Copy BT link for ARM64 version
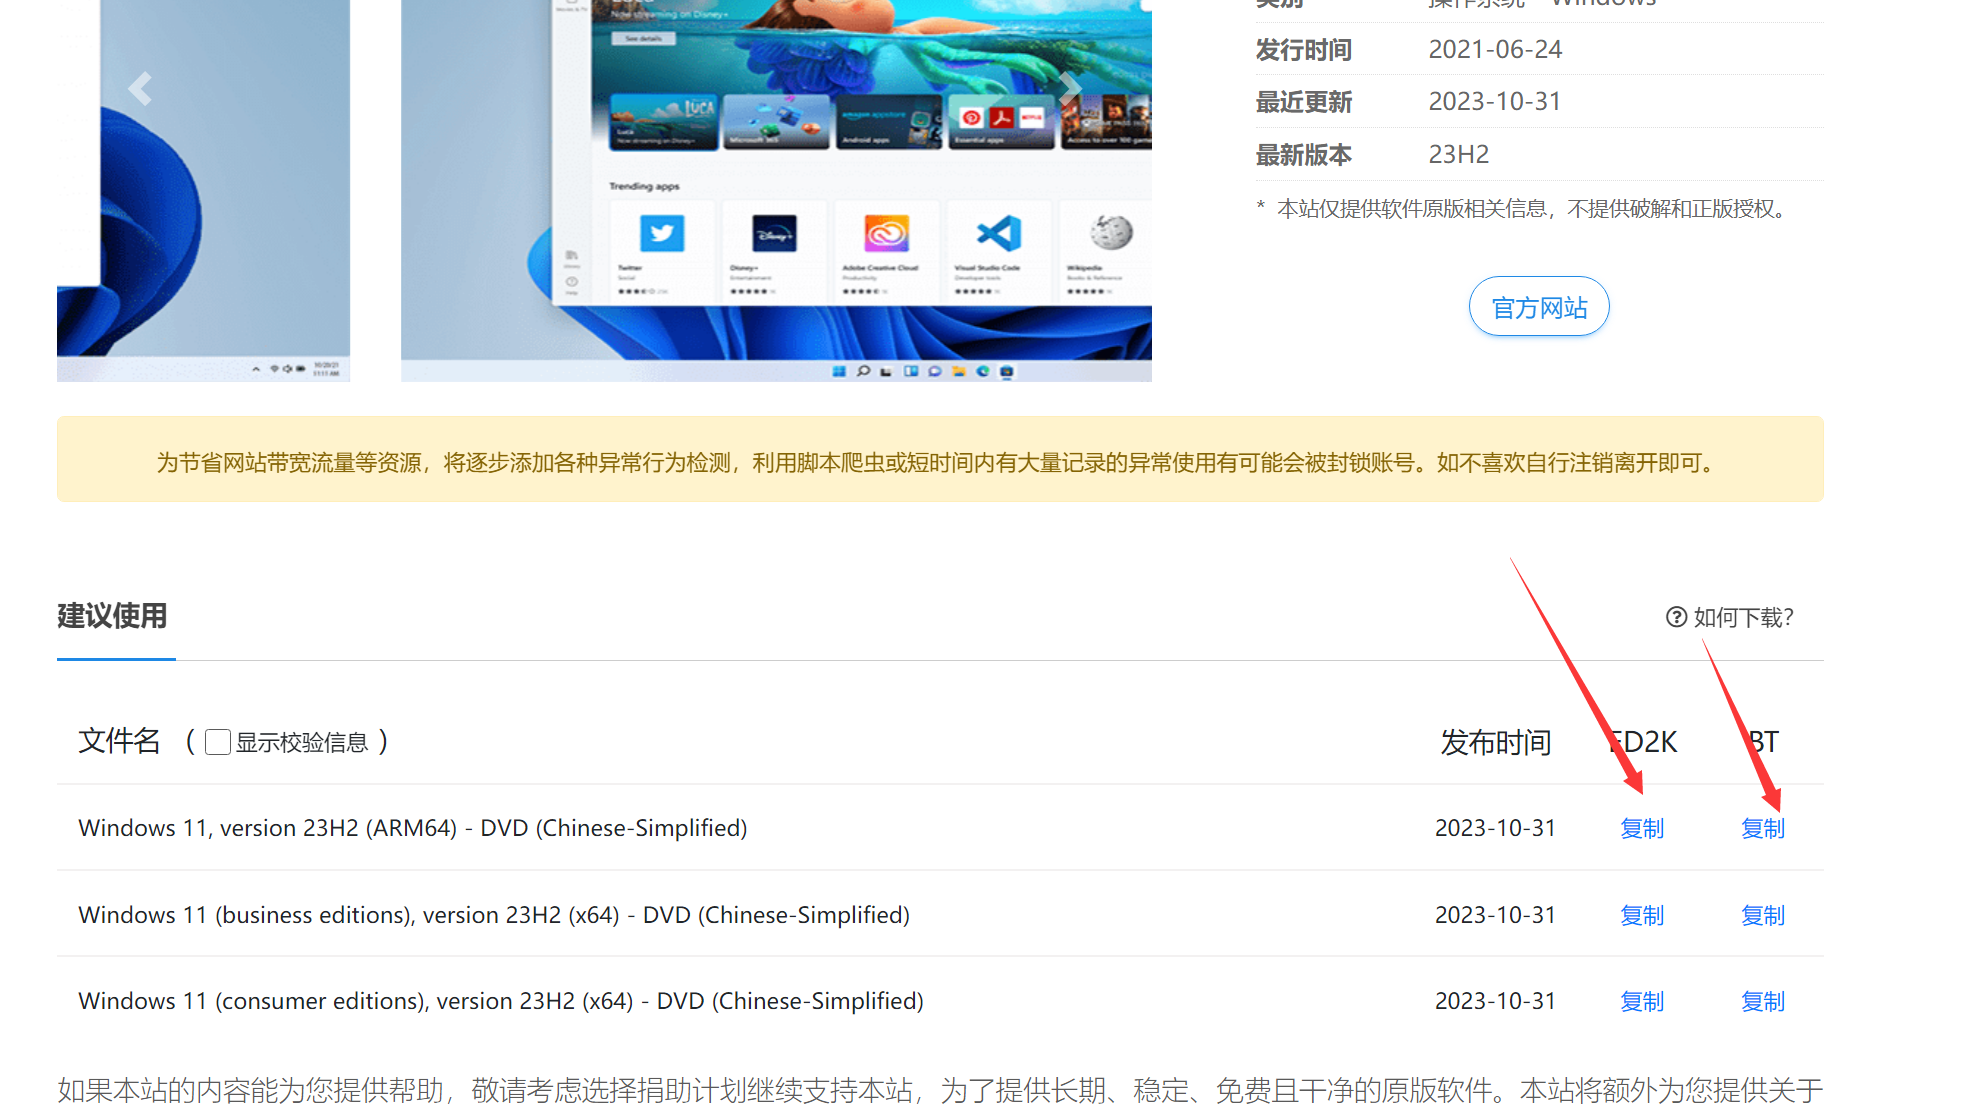 coord(1762,828)
